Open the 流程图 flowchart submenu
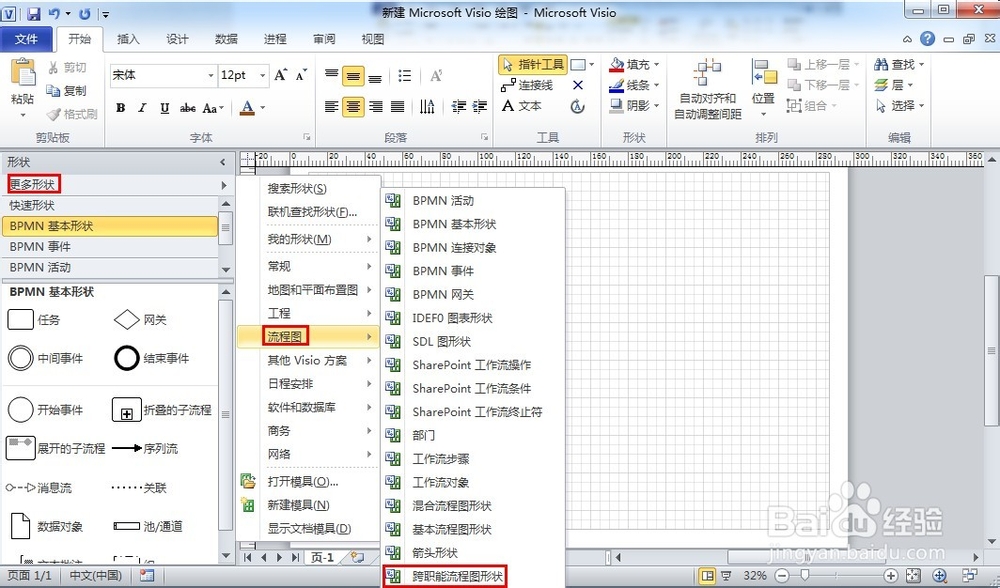 307,337
